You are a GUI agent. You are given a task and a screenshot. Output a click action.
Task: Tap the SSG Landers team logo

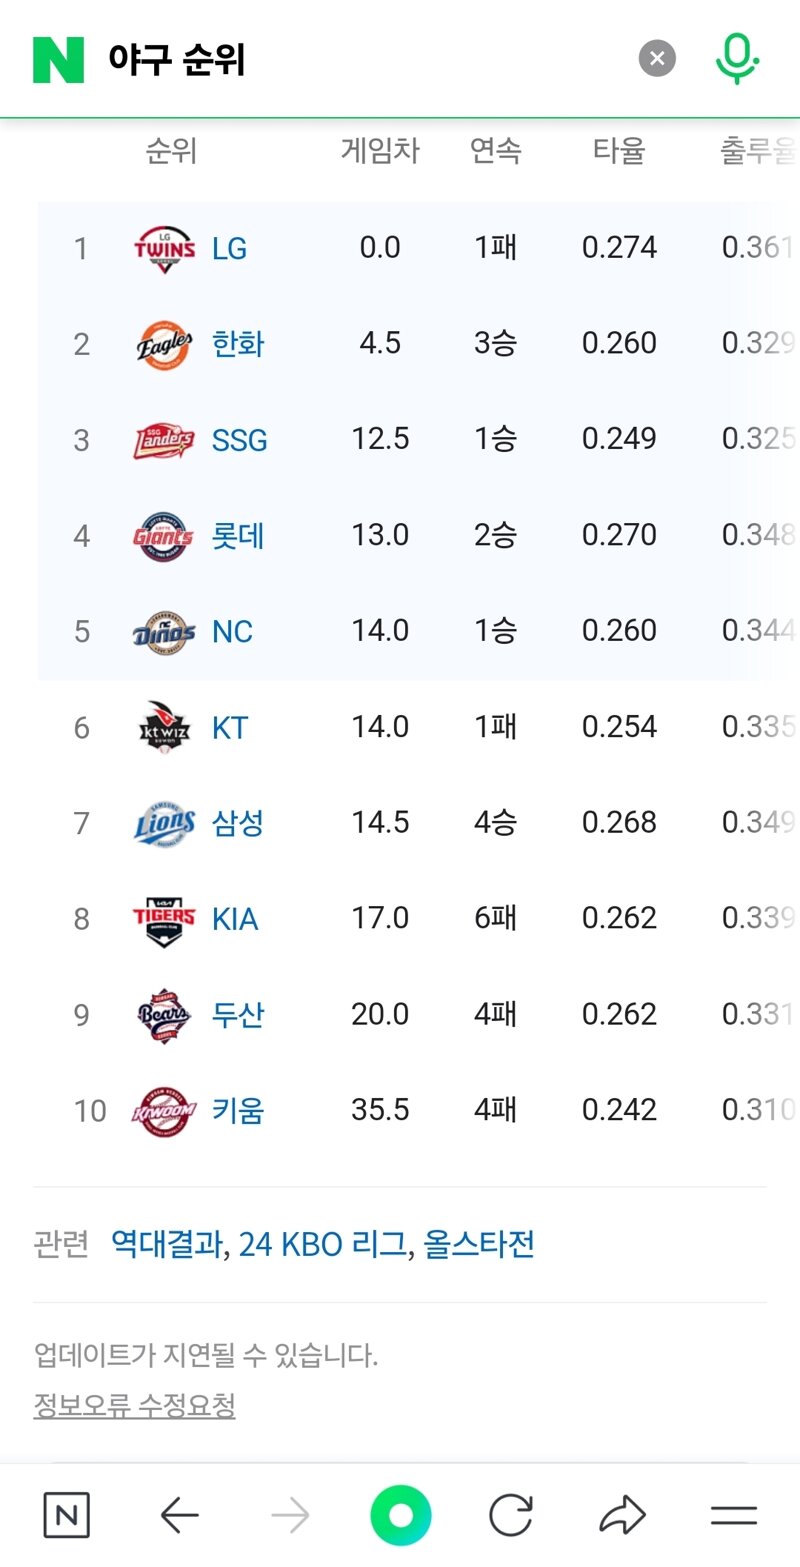164,440
